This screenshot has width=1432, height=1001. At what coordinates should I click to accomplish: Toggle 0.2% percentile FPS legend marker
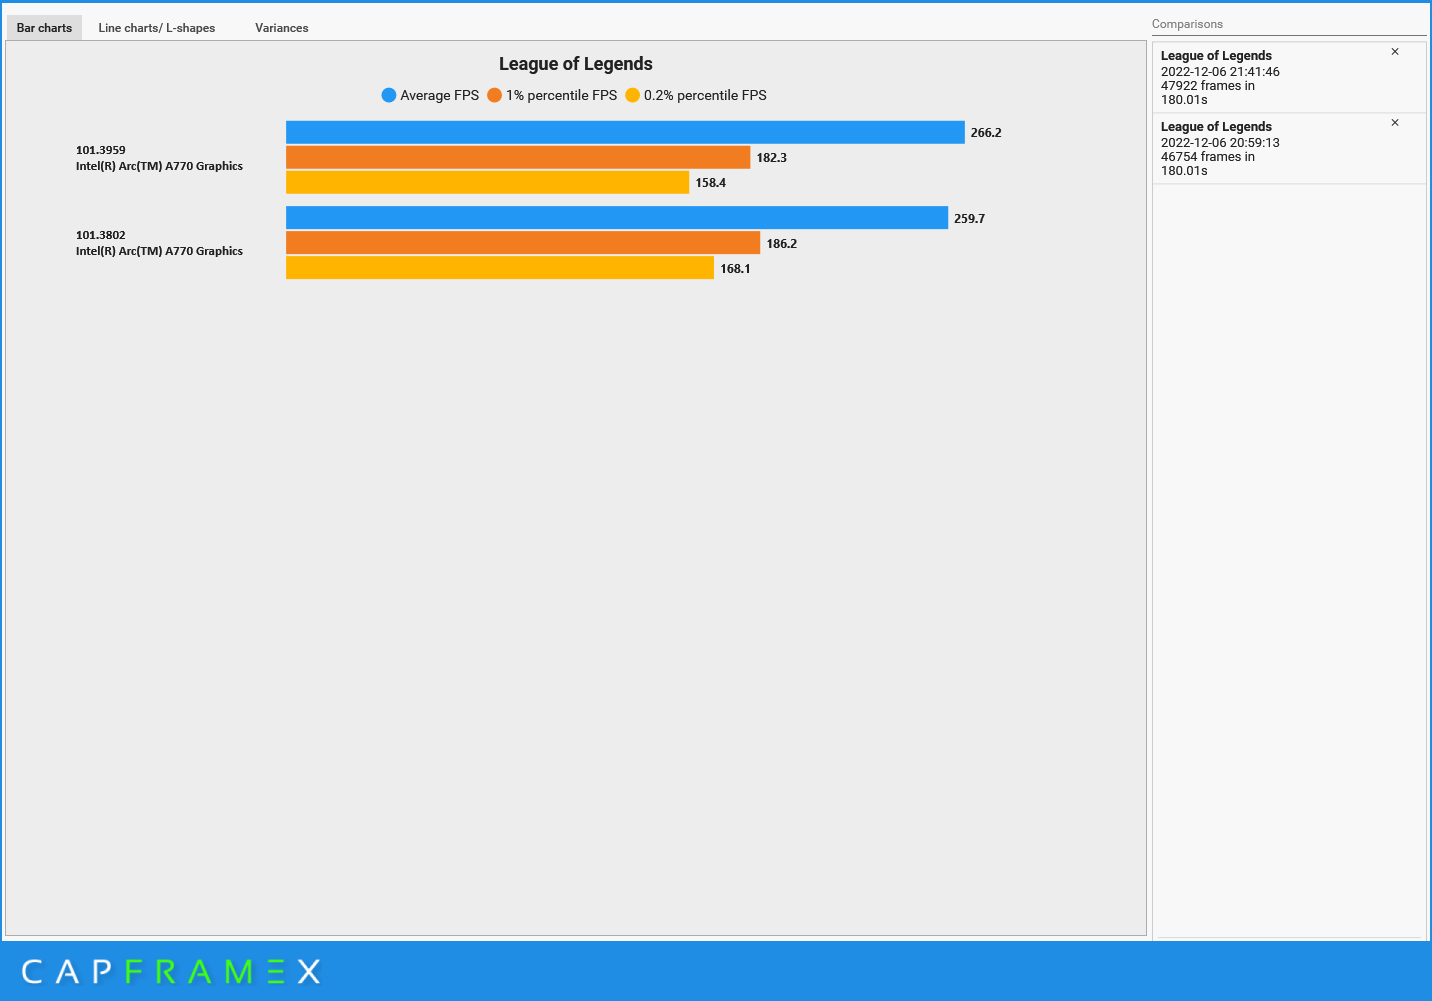pos(632,95)
